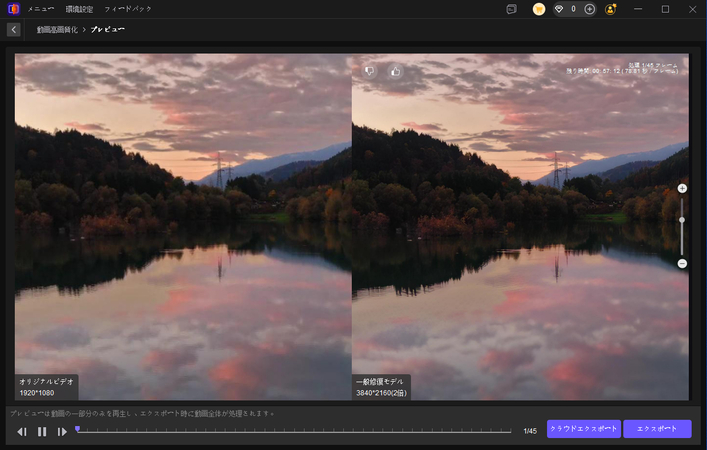Step forward to next frame

pos(62,431)
